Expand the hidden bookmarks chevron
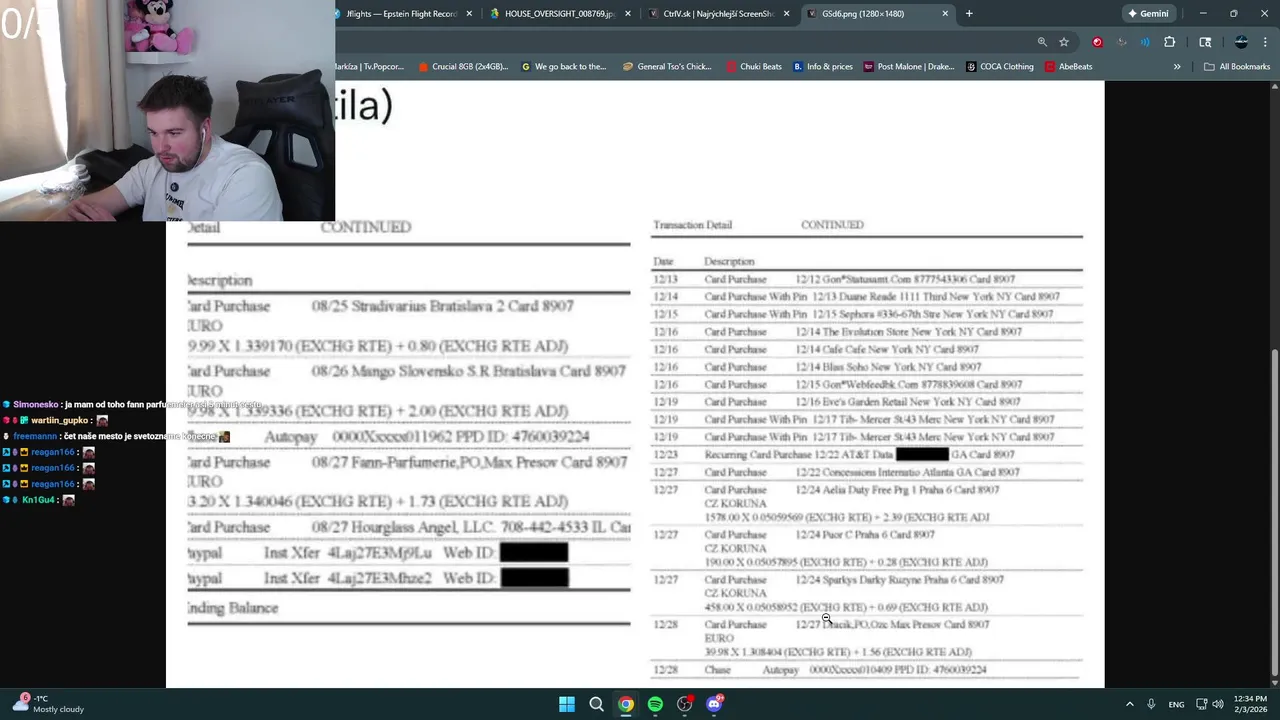1280x720 pixels. tap(1177, 67)
